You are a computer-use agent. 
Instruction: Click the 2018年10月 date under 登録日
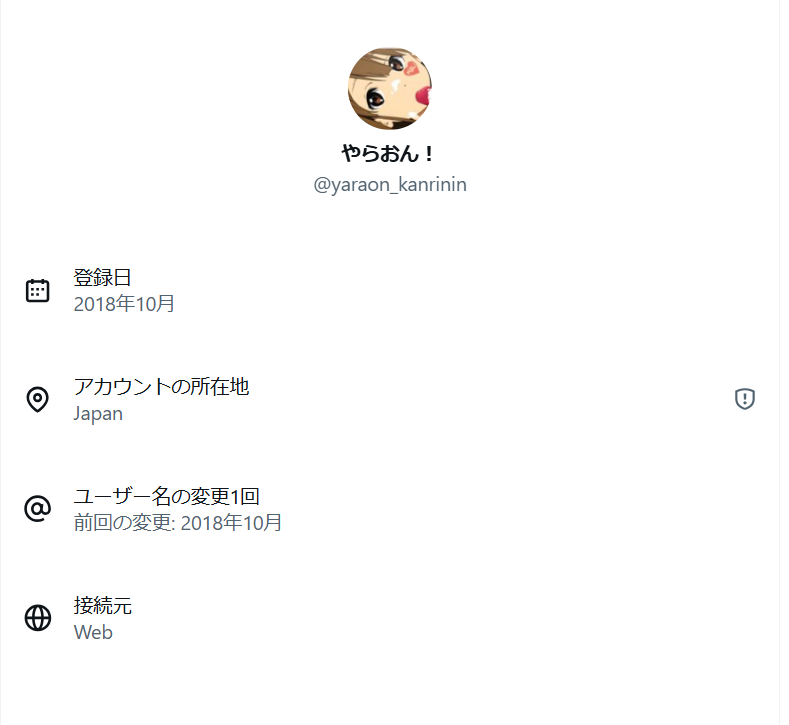tap(124, 304)
